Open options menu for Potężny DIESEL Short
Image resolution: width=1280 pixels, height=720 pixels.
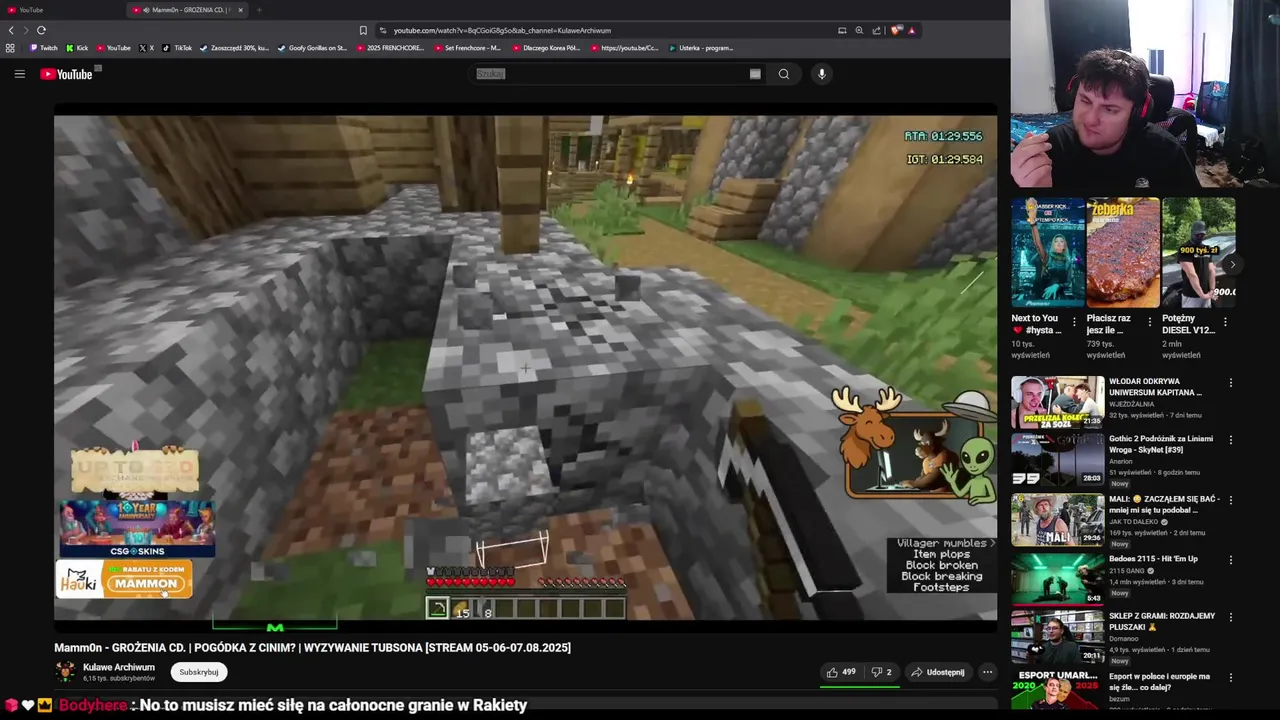(x=1225, y=322)
